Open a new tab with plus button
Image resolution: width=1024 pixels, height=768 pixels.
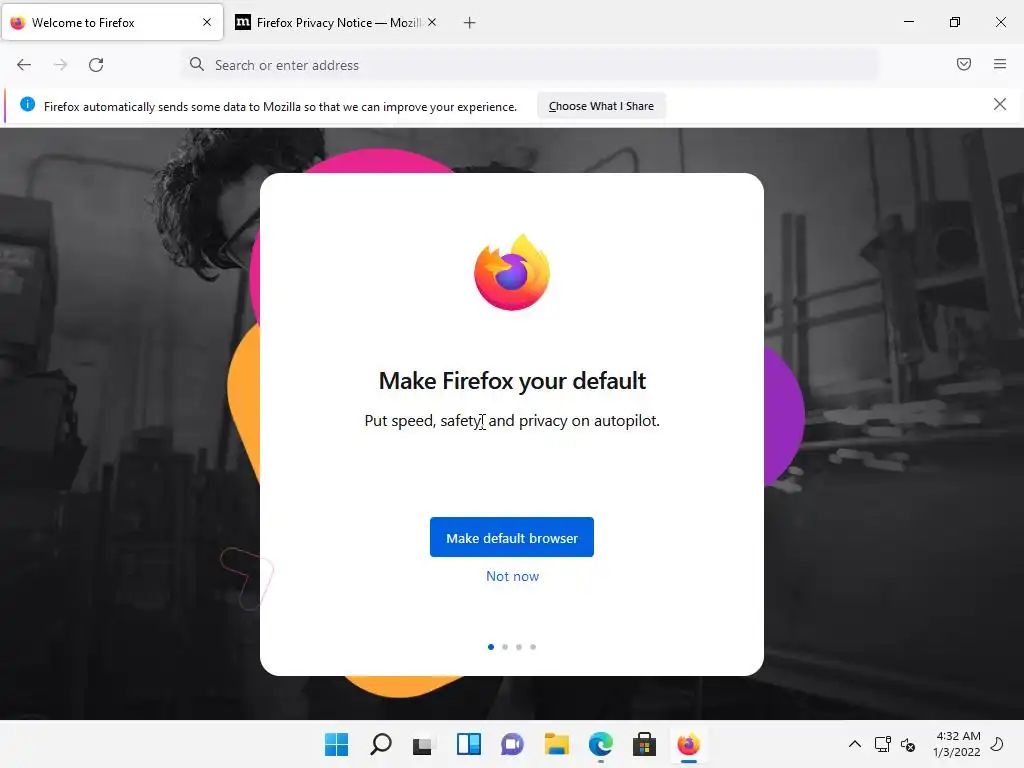pyautogui.click(x=469, y=23)
